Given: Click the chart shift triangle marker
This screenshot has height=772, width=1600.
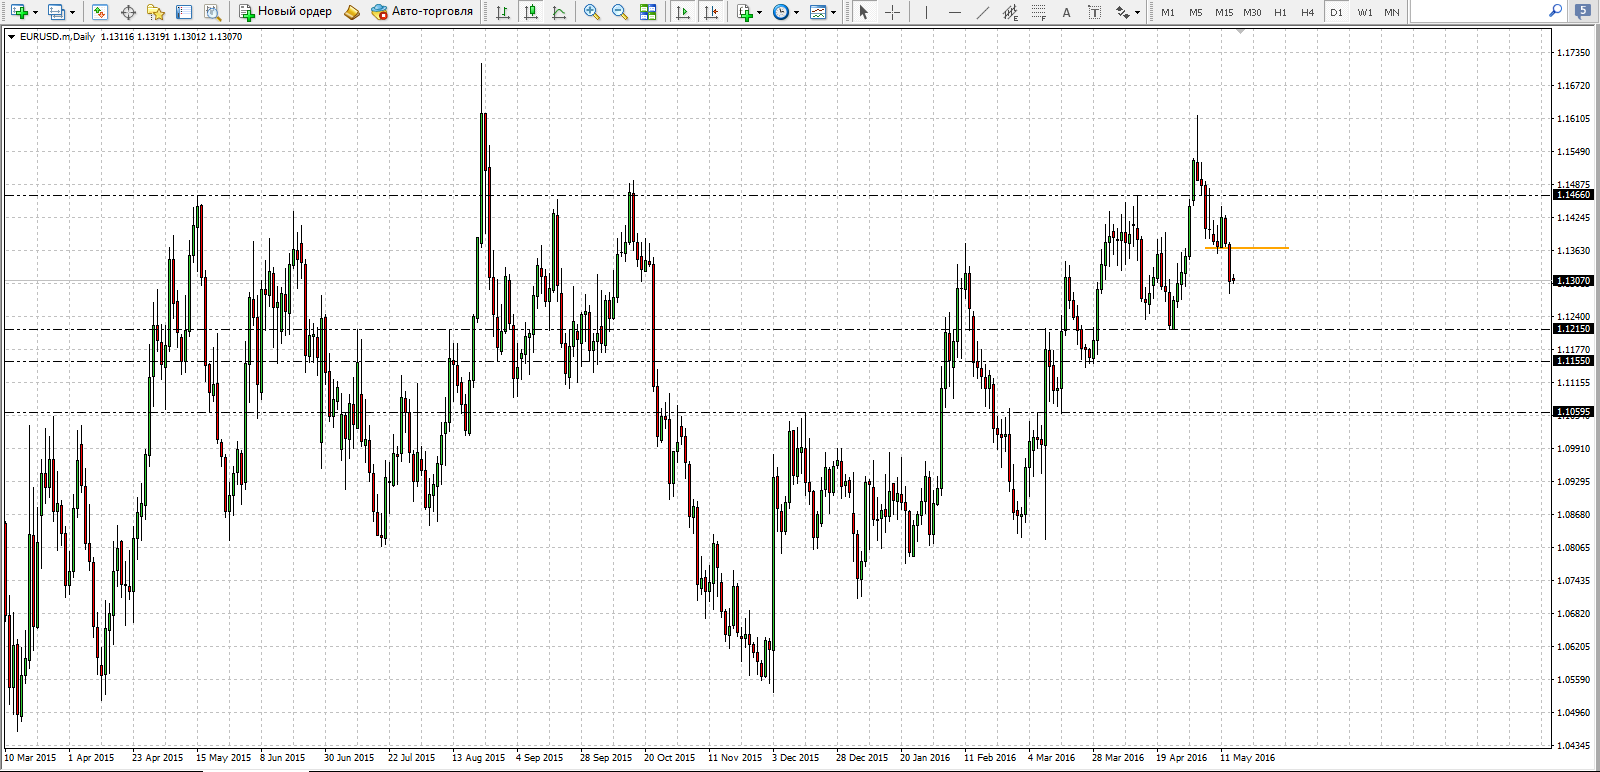Looking at the screenshot, I should (1240, 32).
